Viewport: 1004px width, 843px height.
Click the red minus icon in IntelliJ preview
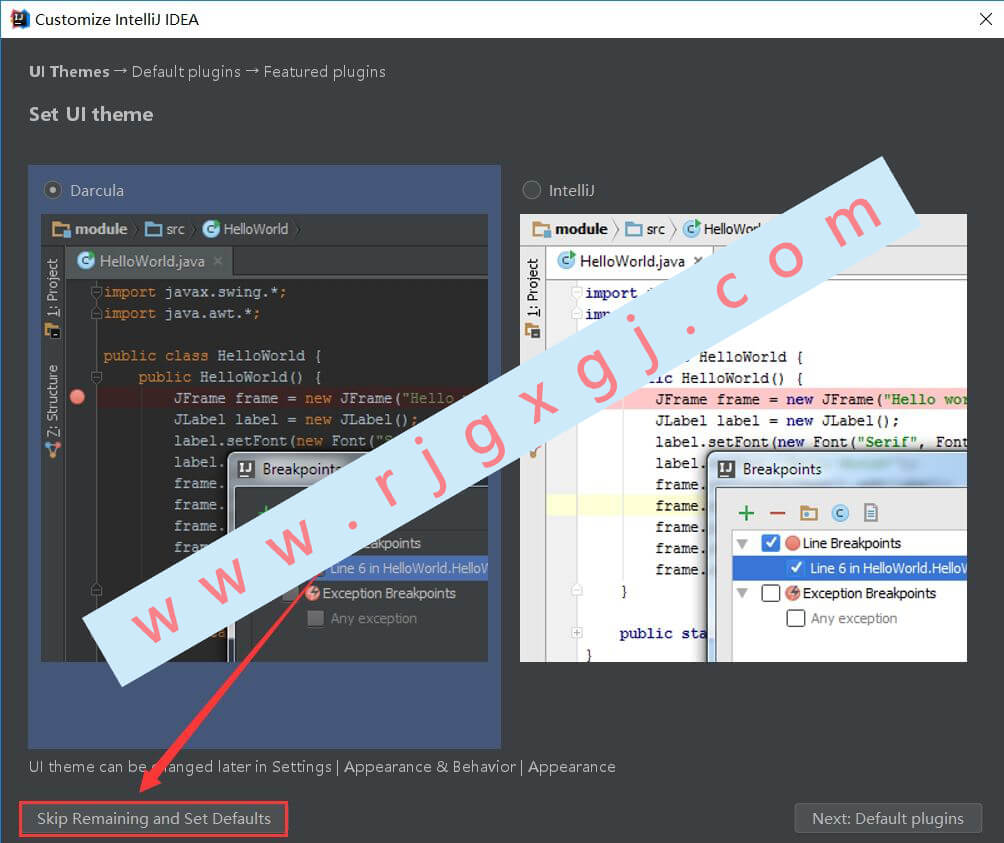click(x=777, y=513)
